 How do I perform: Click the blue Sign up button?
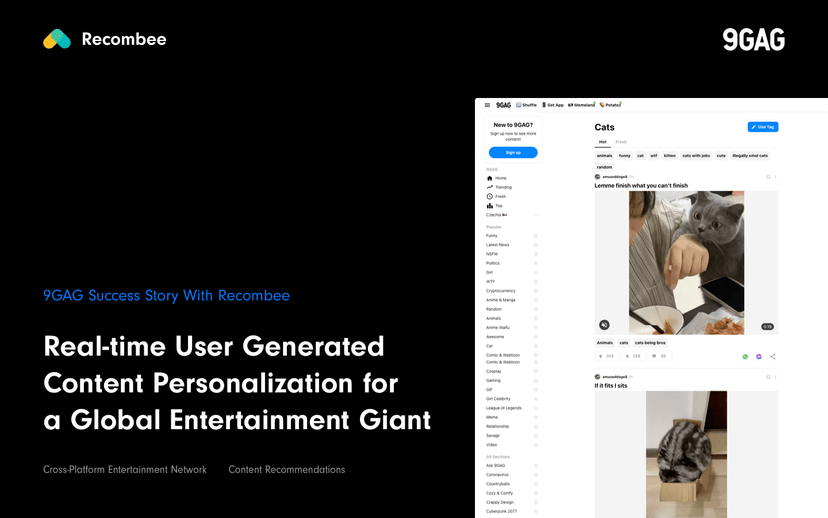(x=513, y=153)
